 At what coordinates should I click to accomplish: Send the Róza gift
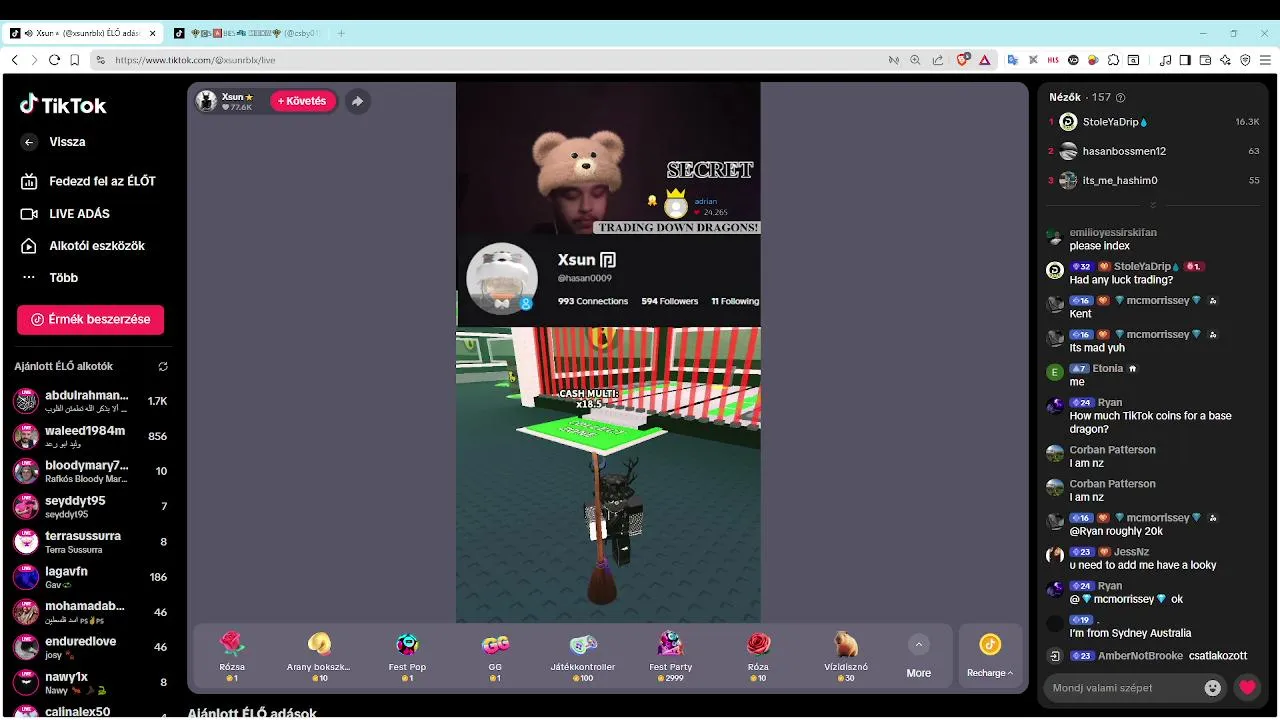coord(758,657)
